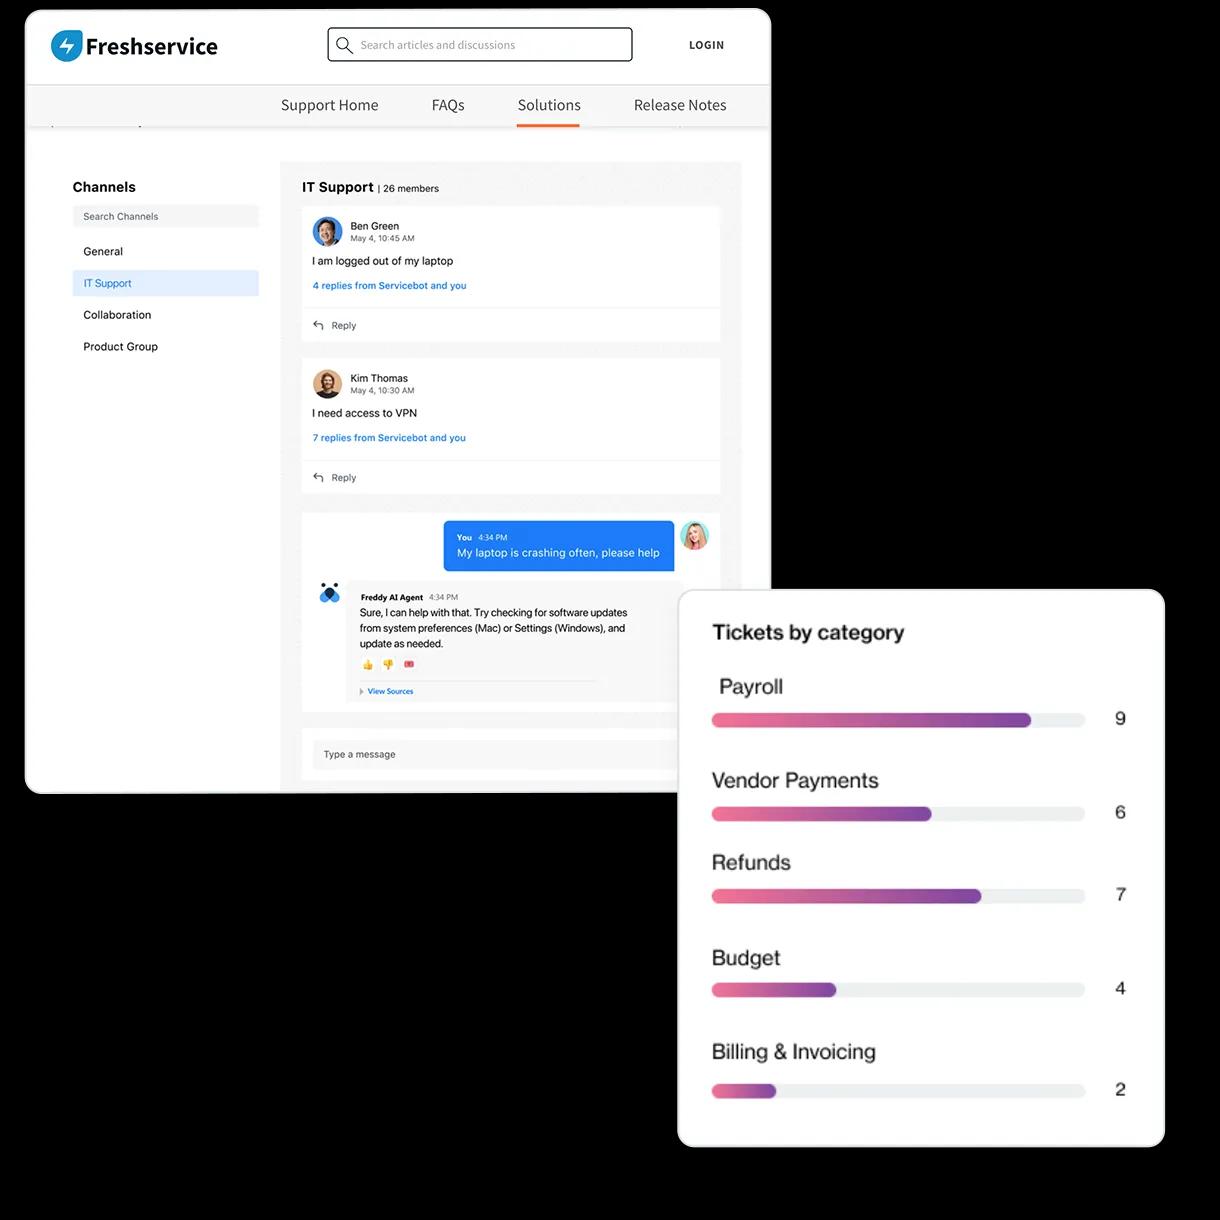Click the 'Refunds' category label
The width and height of the screenshot is (1220, 1220).
[751, 863]
